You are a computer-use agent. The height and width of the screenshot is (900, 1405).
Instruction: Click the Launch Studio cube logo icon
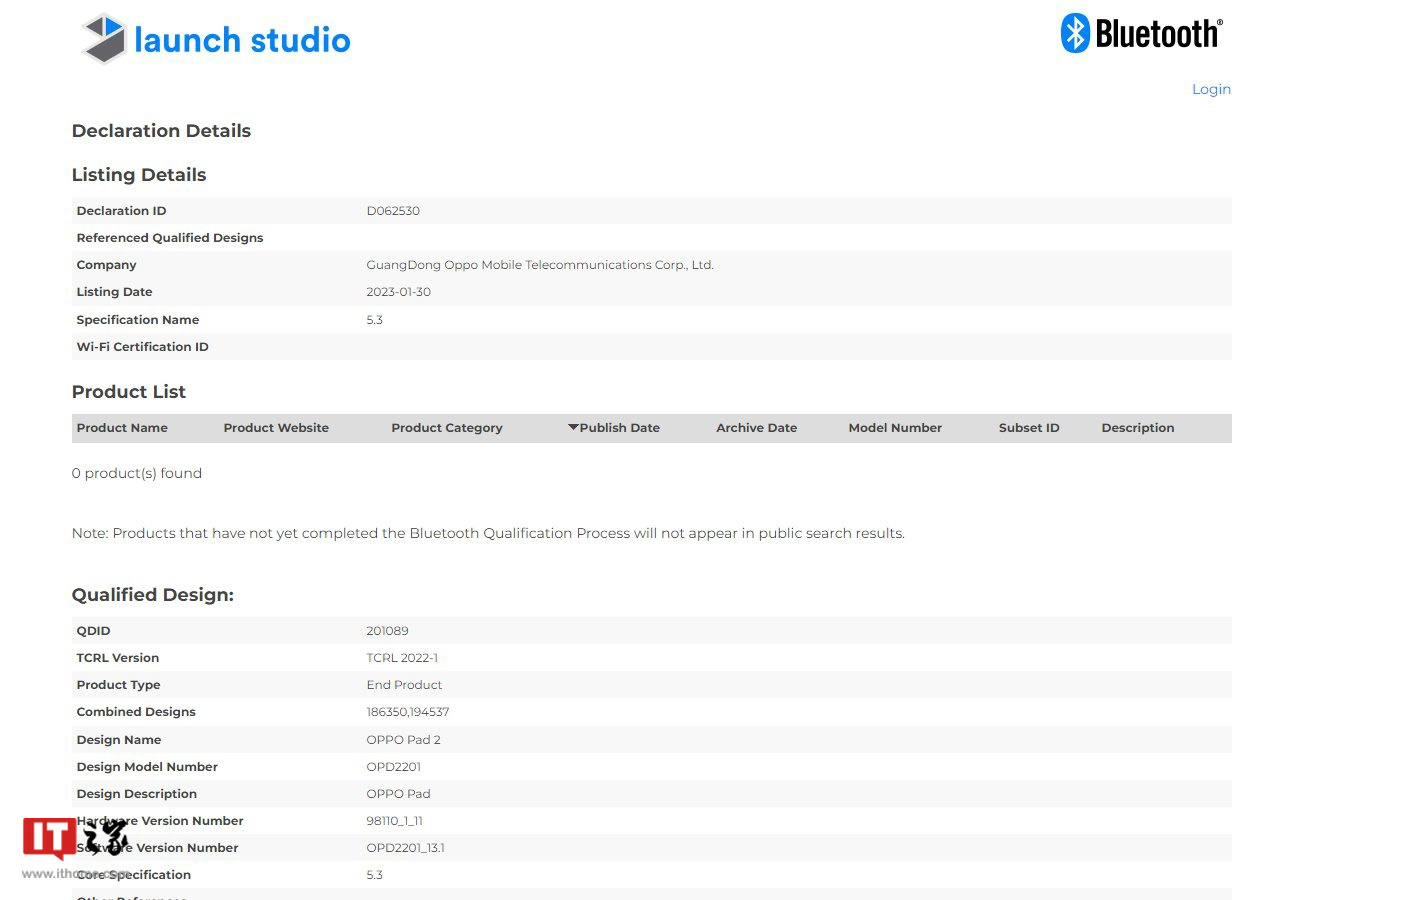pyautogui.click(x=104, y=39)
